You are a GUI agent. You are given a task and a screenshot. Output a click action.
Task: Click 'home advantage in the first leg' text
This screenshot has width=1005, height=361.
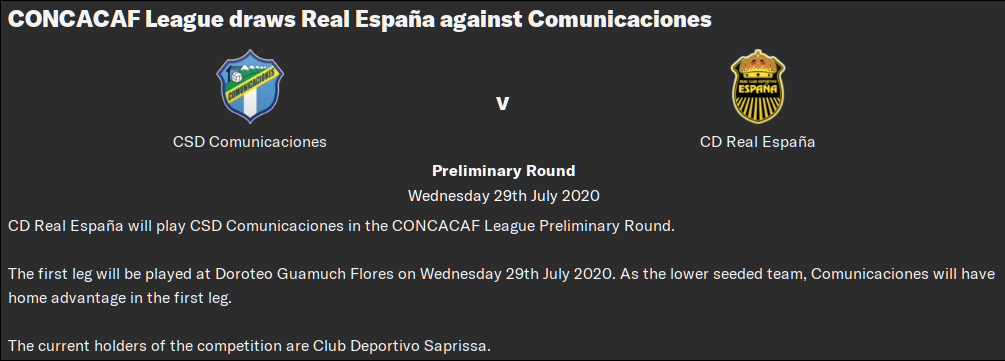click(119, 299)
